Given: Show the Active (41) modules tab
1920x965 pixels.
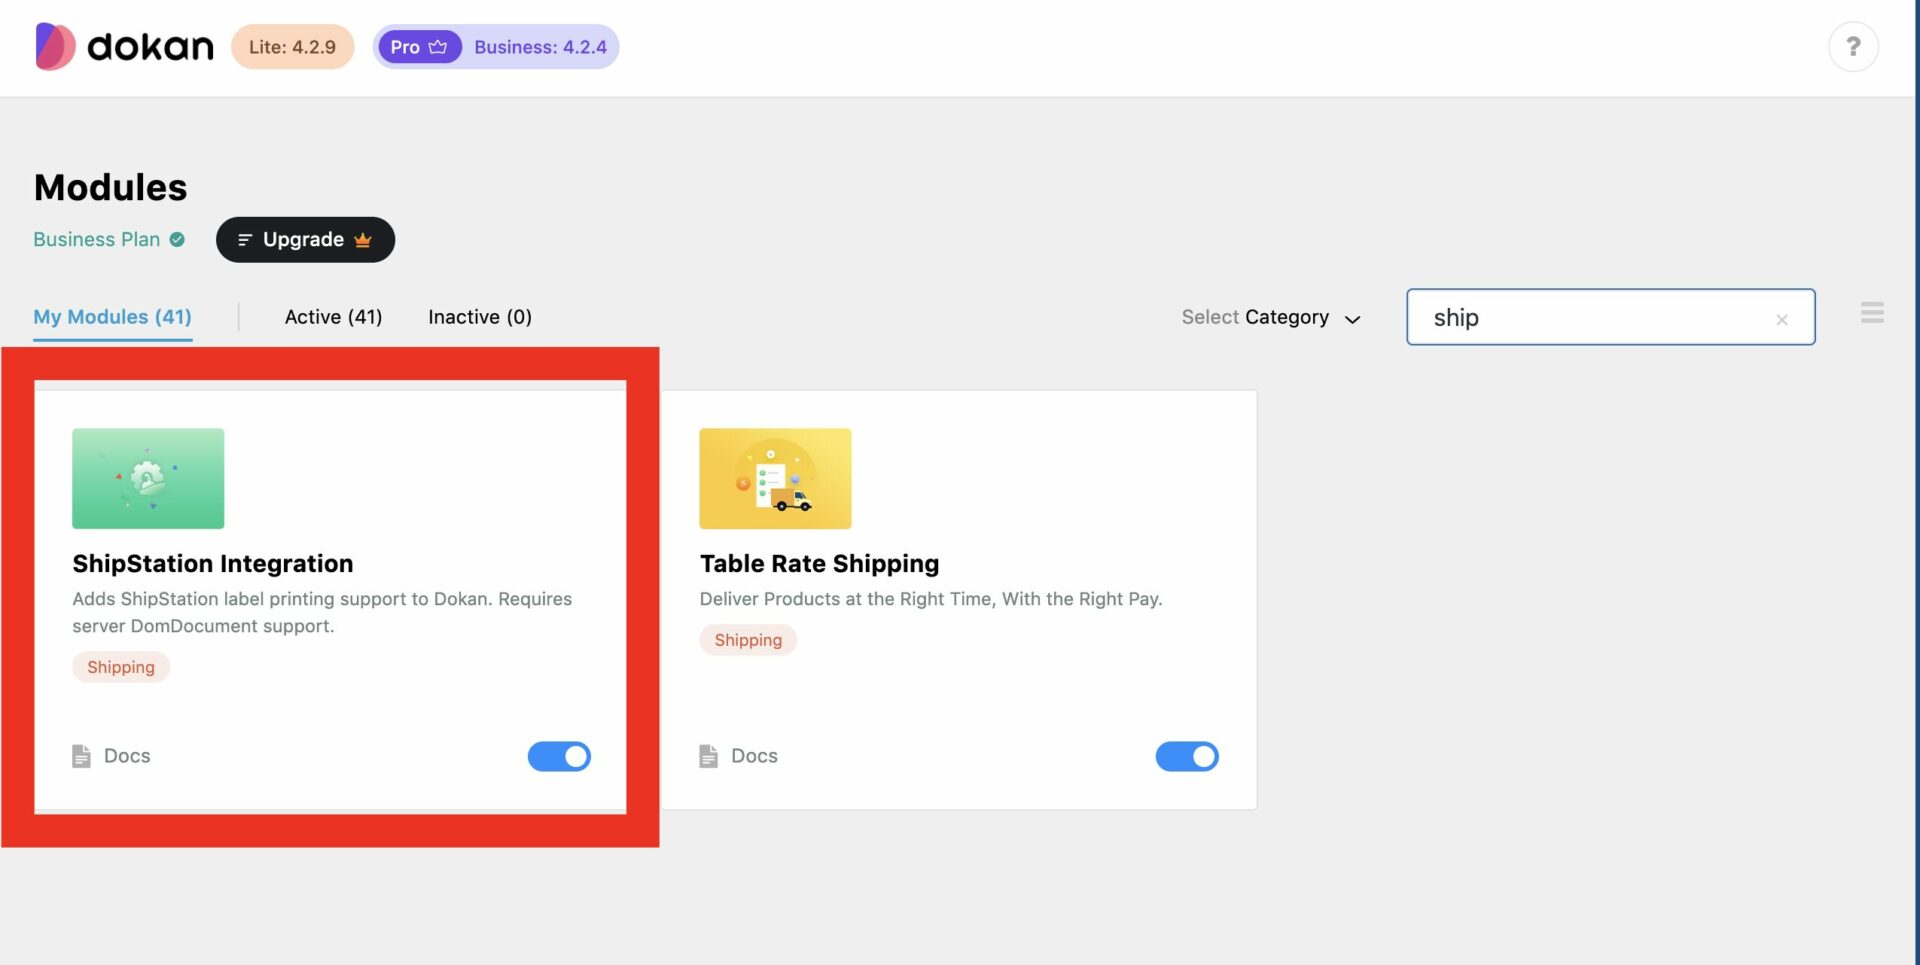Looking at the screenshot, I should point(333,317).
